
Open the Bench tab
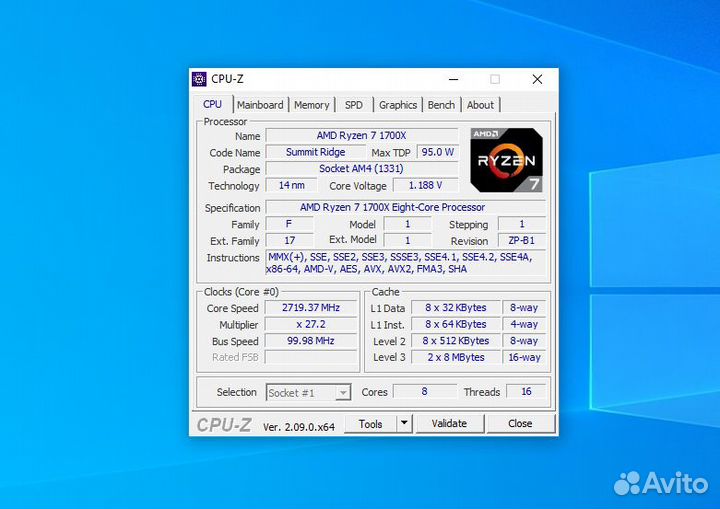click(x=441, y=105)
